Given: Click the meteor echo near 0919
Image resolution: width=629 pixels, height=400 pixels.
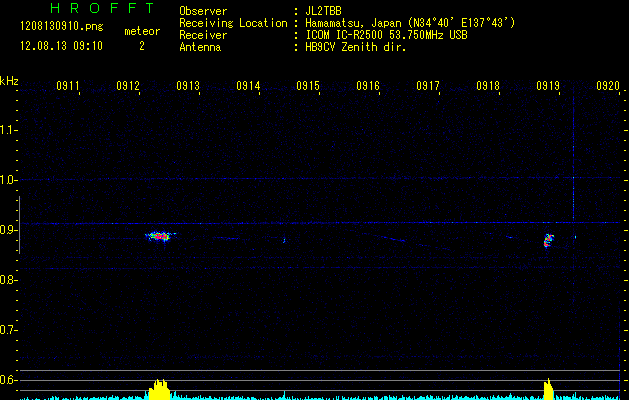Looking at the screenshot, I should point(548,240).
